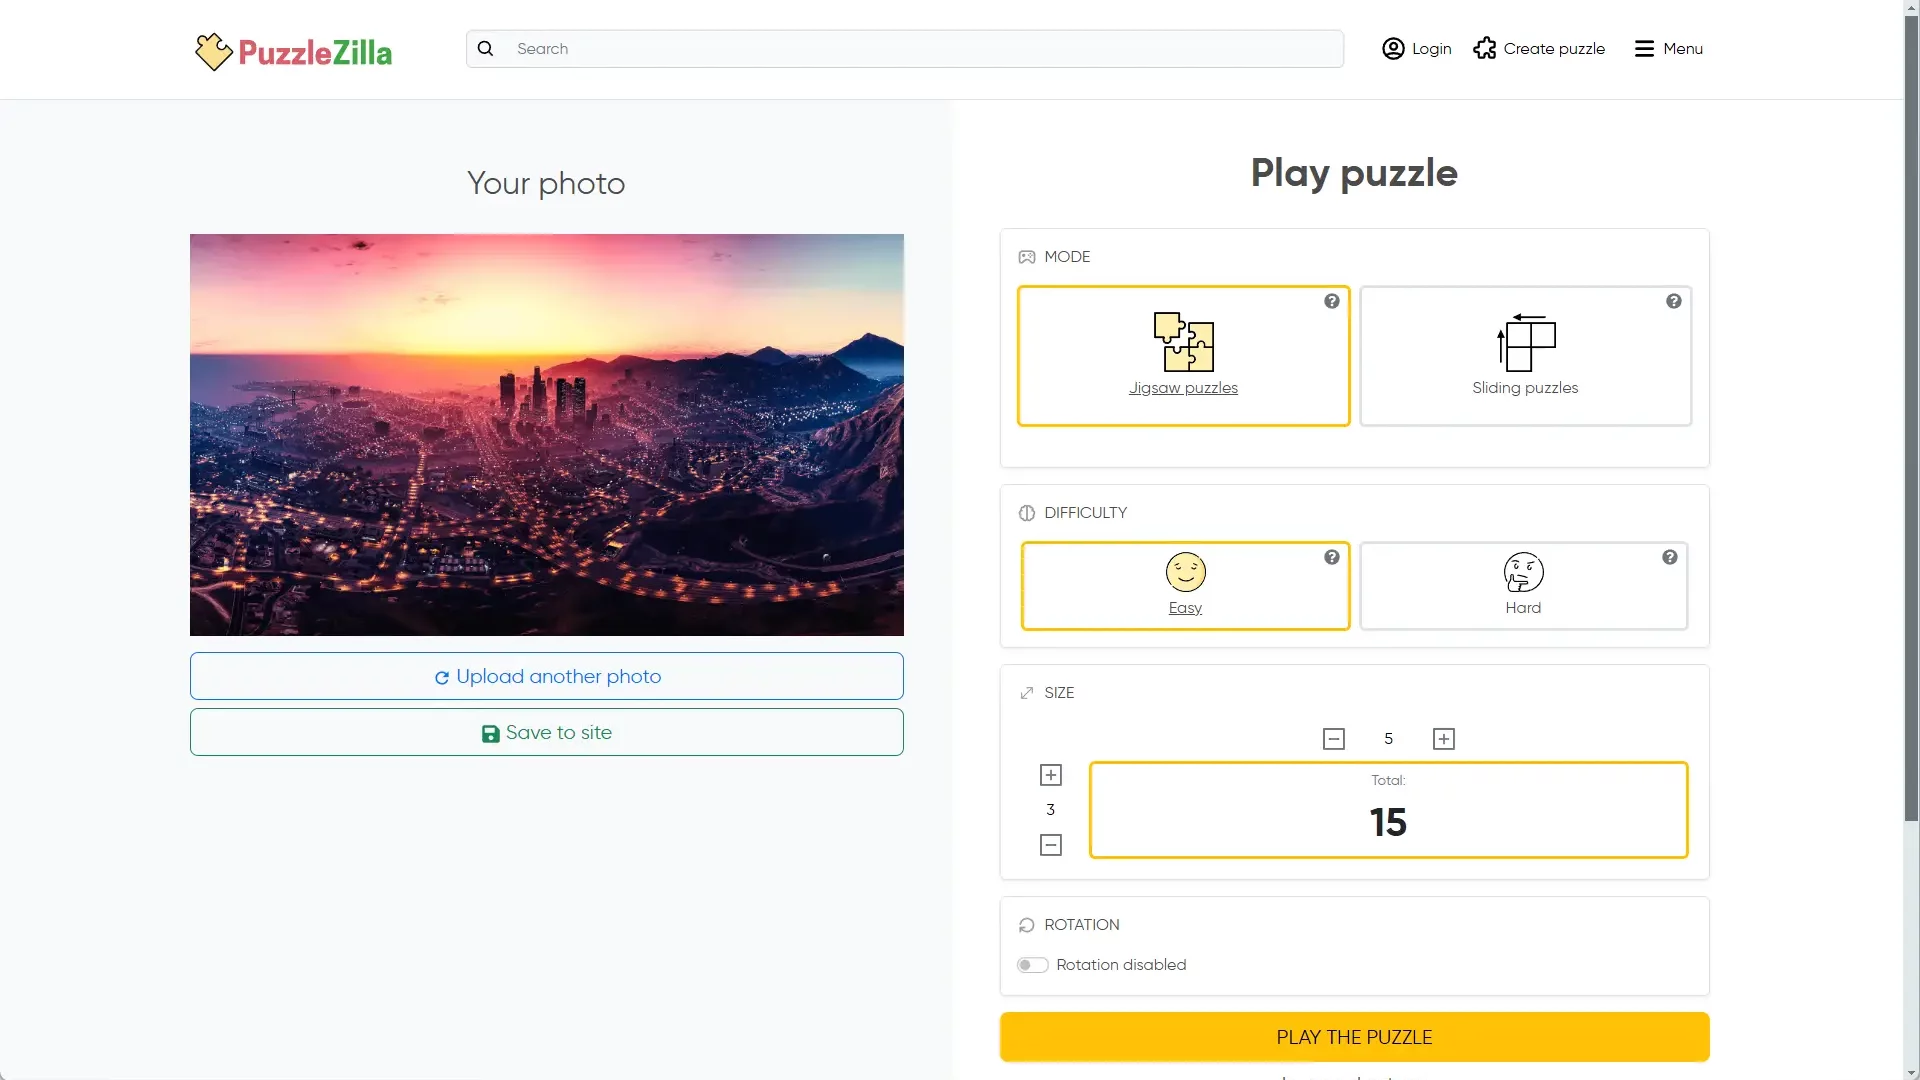Click the Hard difficulty icon

(x=1523, y=572)
